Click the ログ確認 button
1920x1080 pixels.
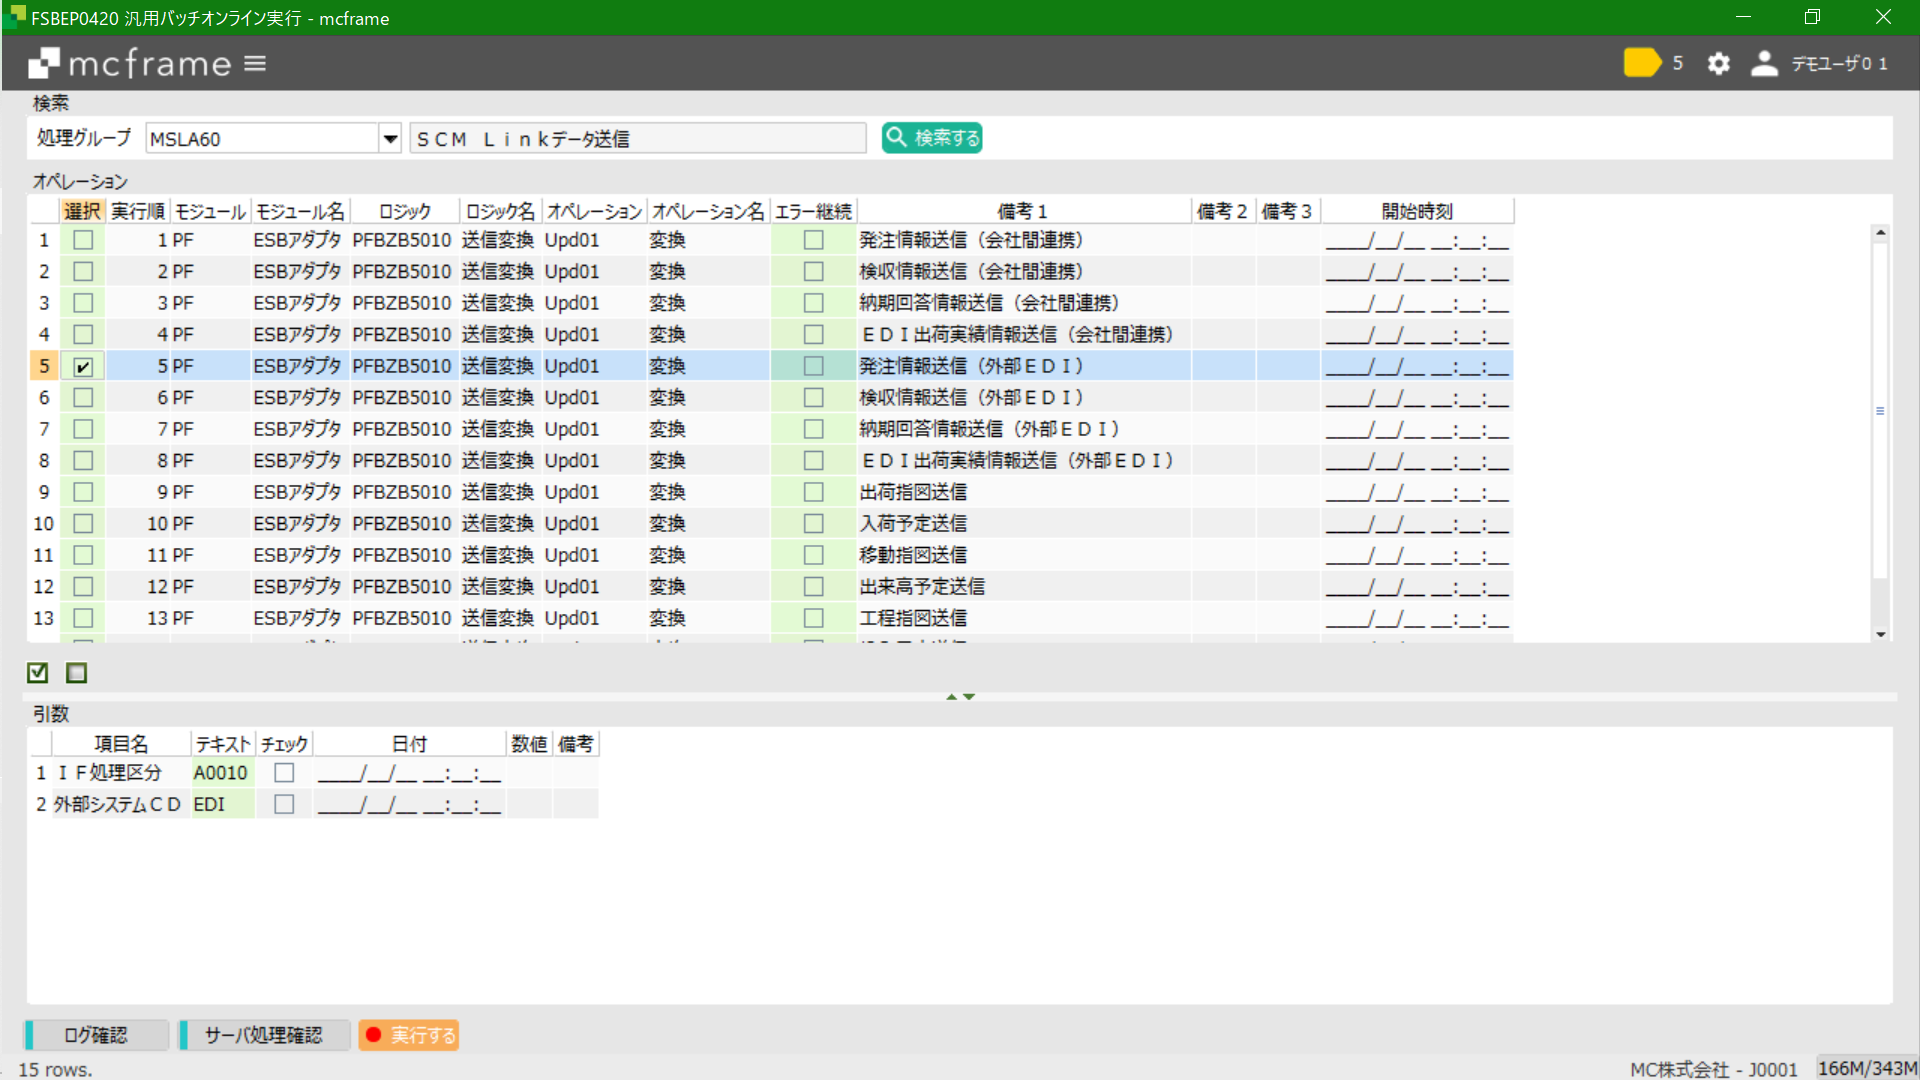click(x=95, y=1034)
